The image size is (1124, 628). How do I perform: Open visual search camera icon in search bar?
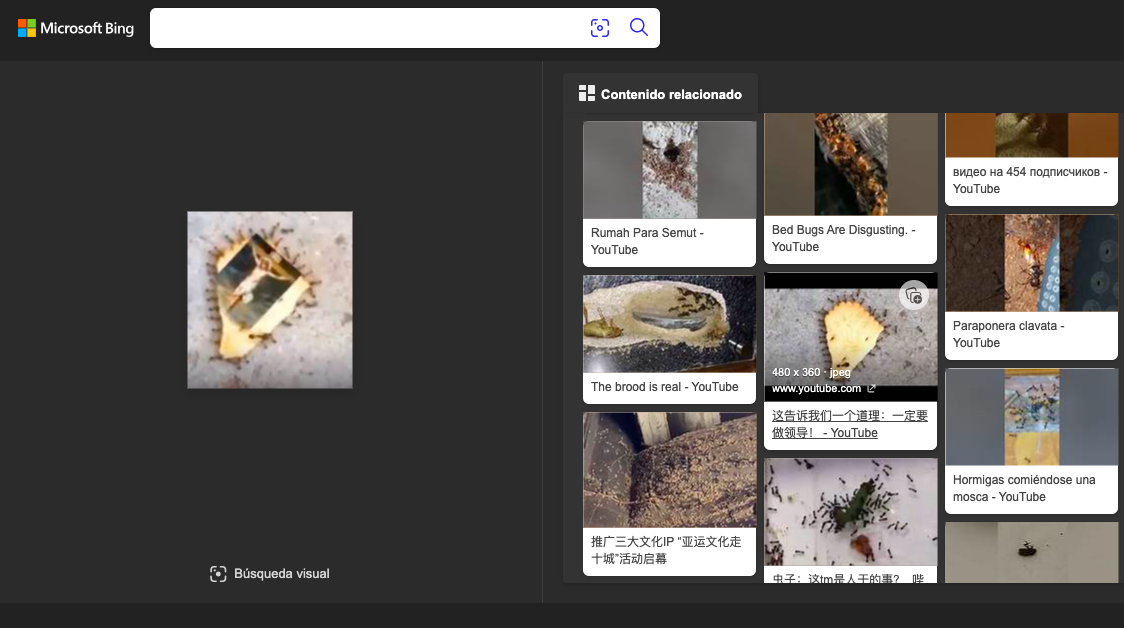pyautogui.click(x=600, y=28)
